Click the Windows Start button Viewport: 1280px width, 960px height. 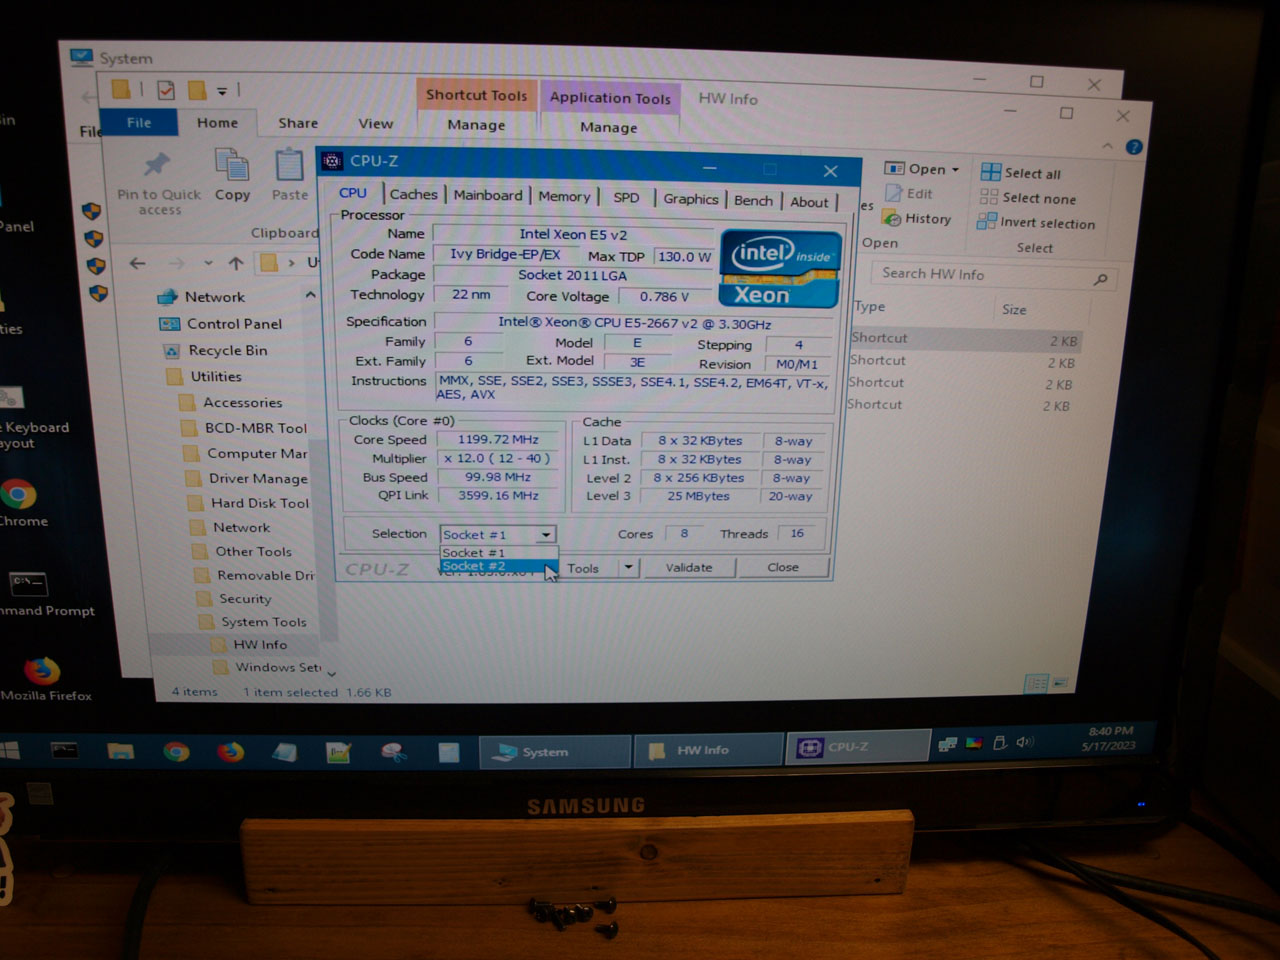[10, 749]
